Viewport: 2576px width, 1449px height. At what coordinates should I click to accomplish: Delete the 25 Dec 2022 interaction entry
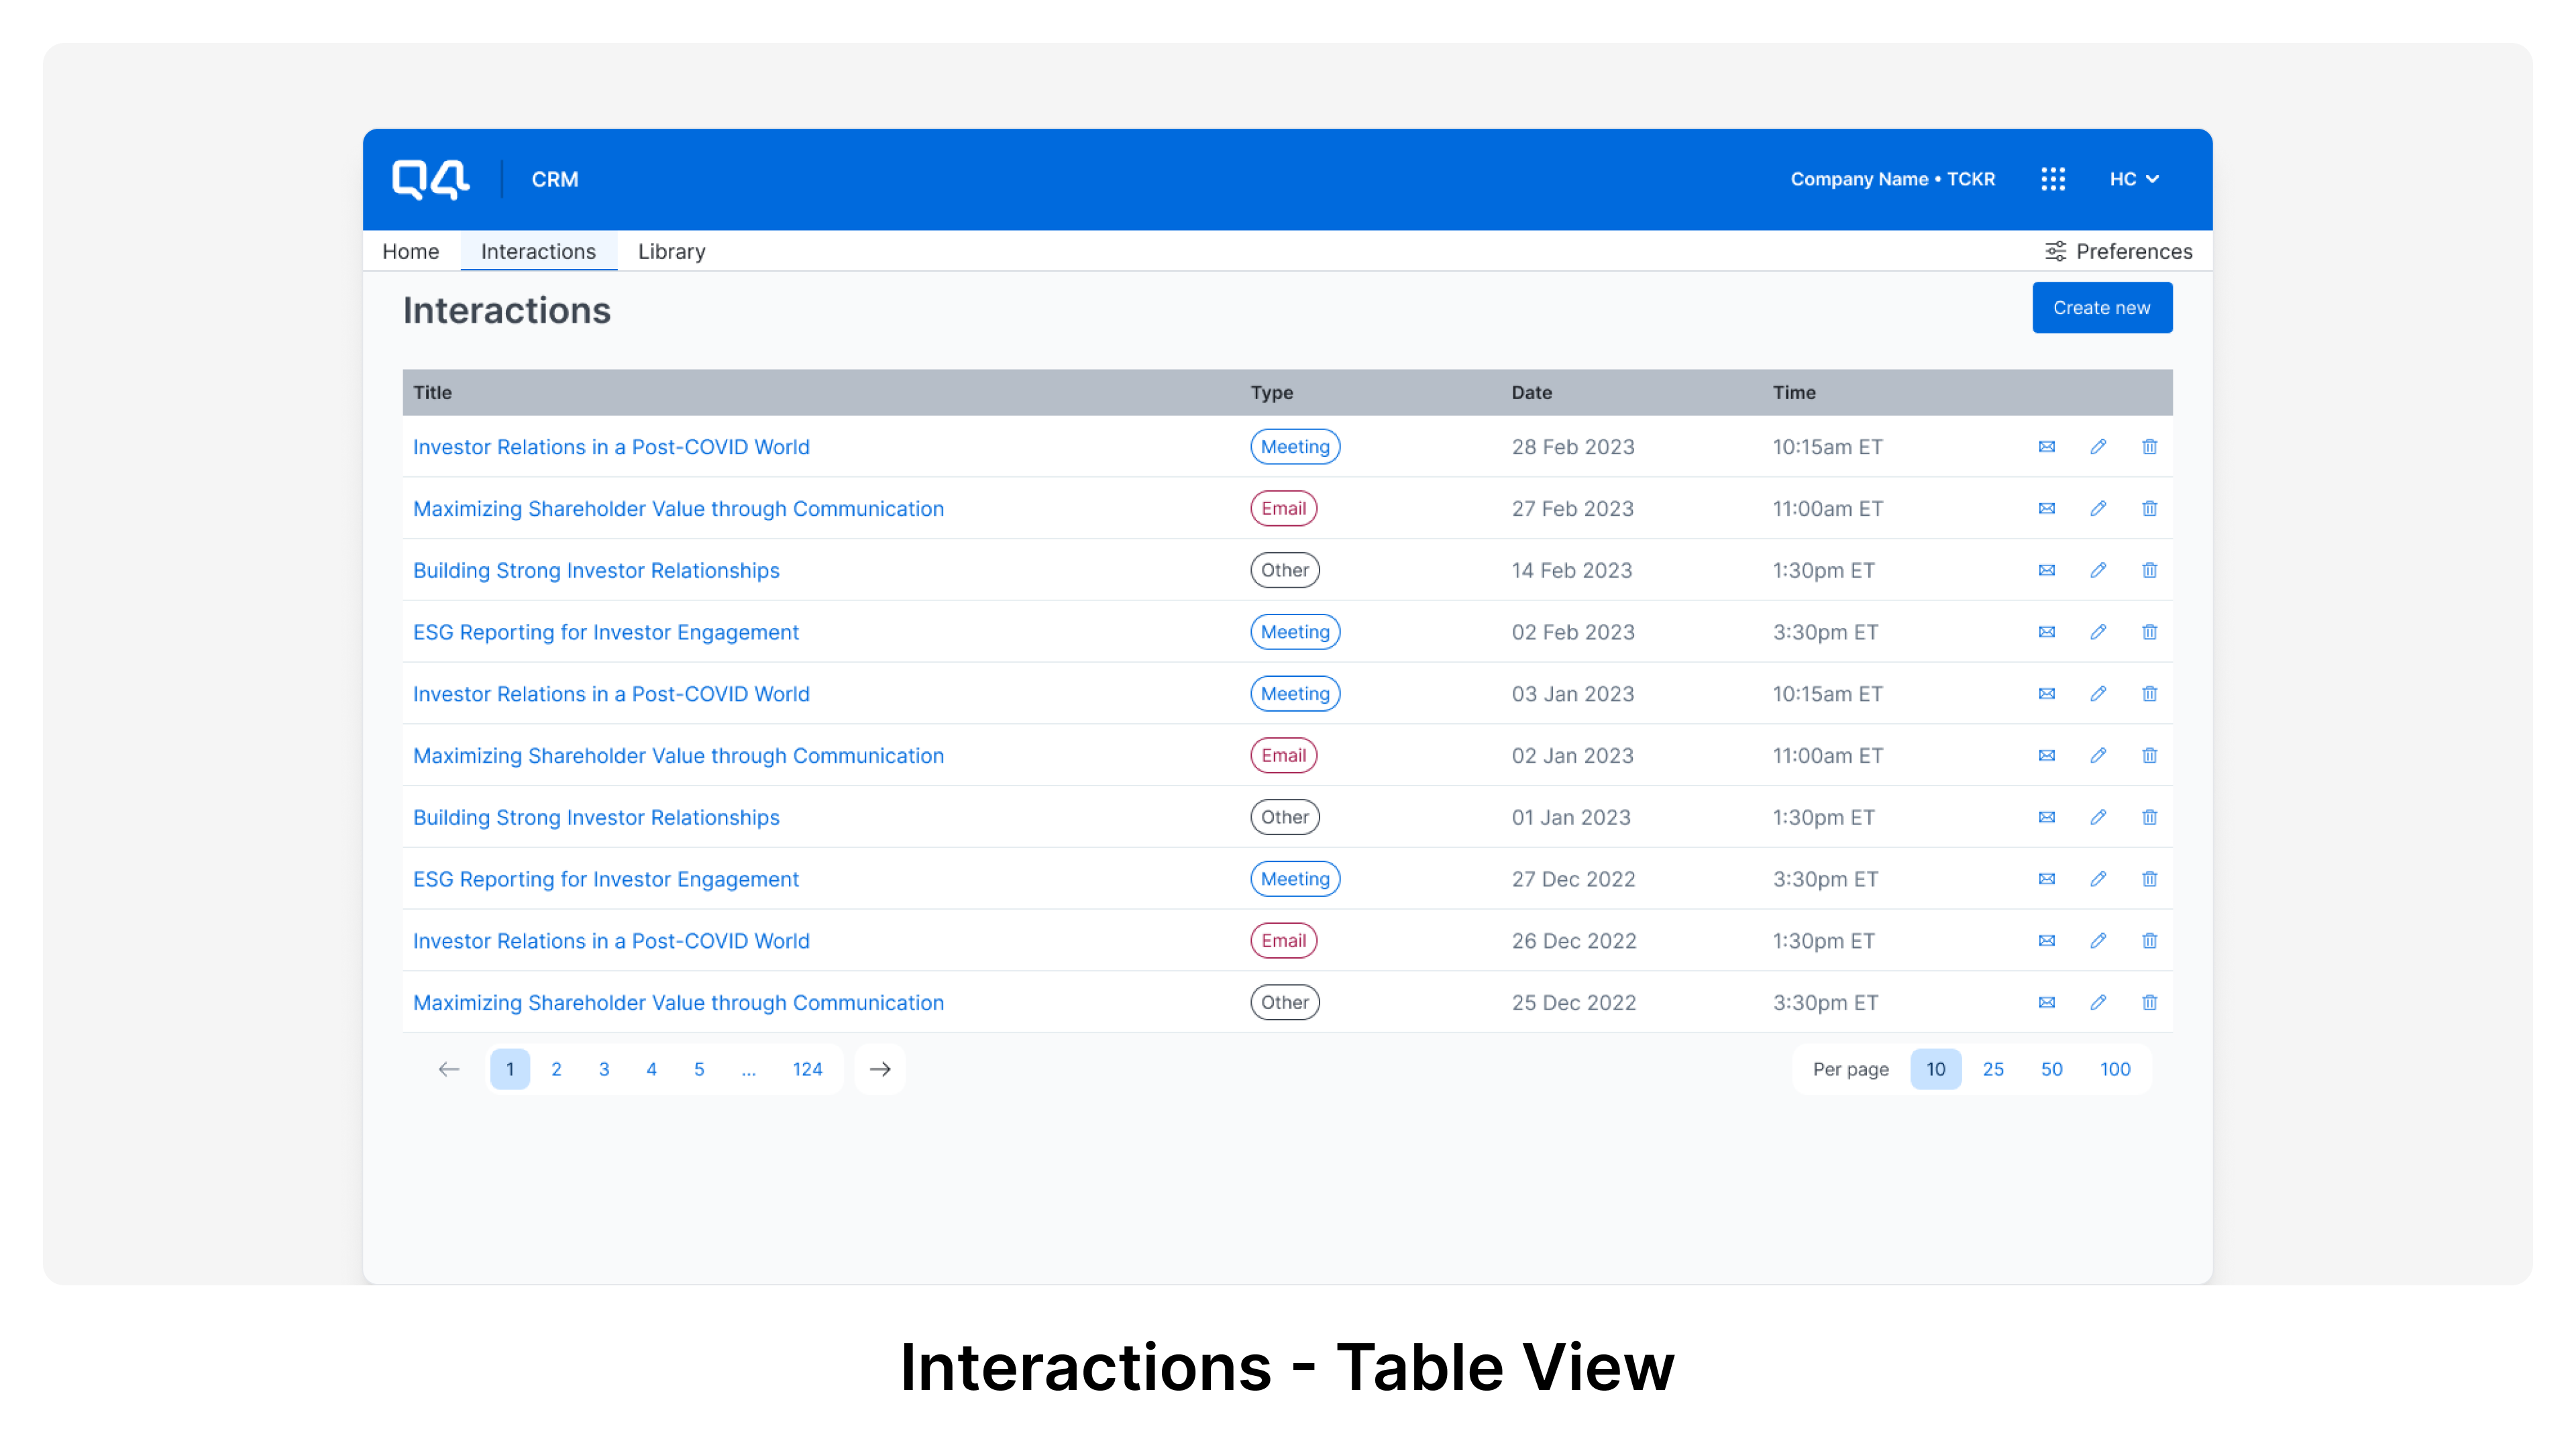point(2149,1002)
